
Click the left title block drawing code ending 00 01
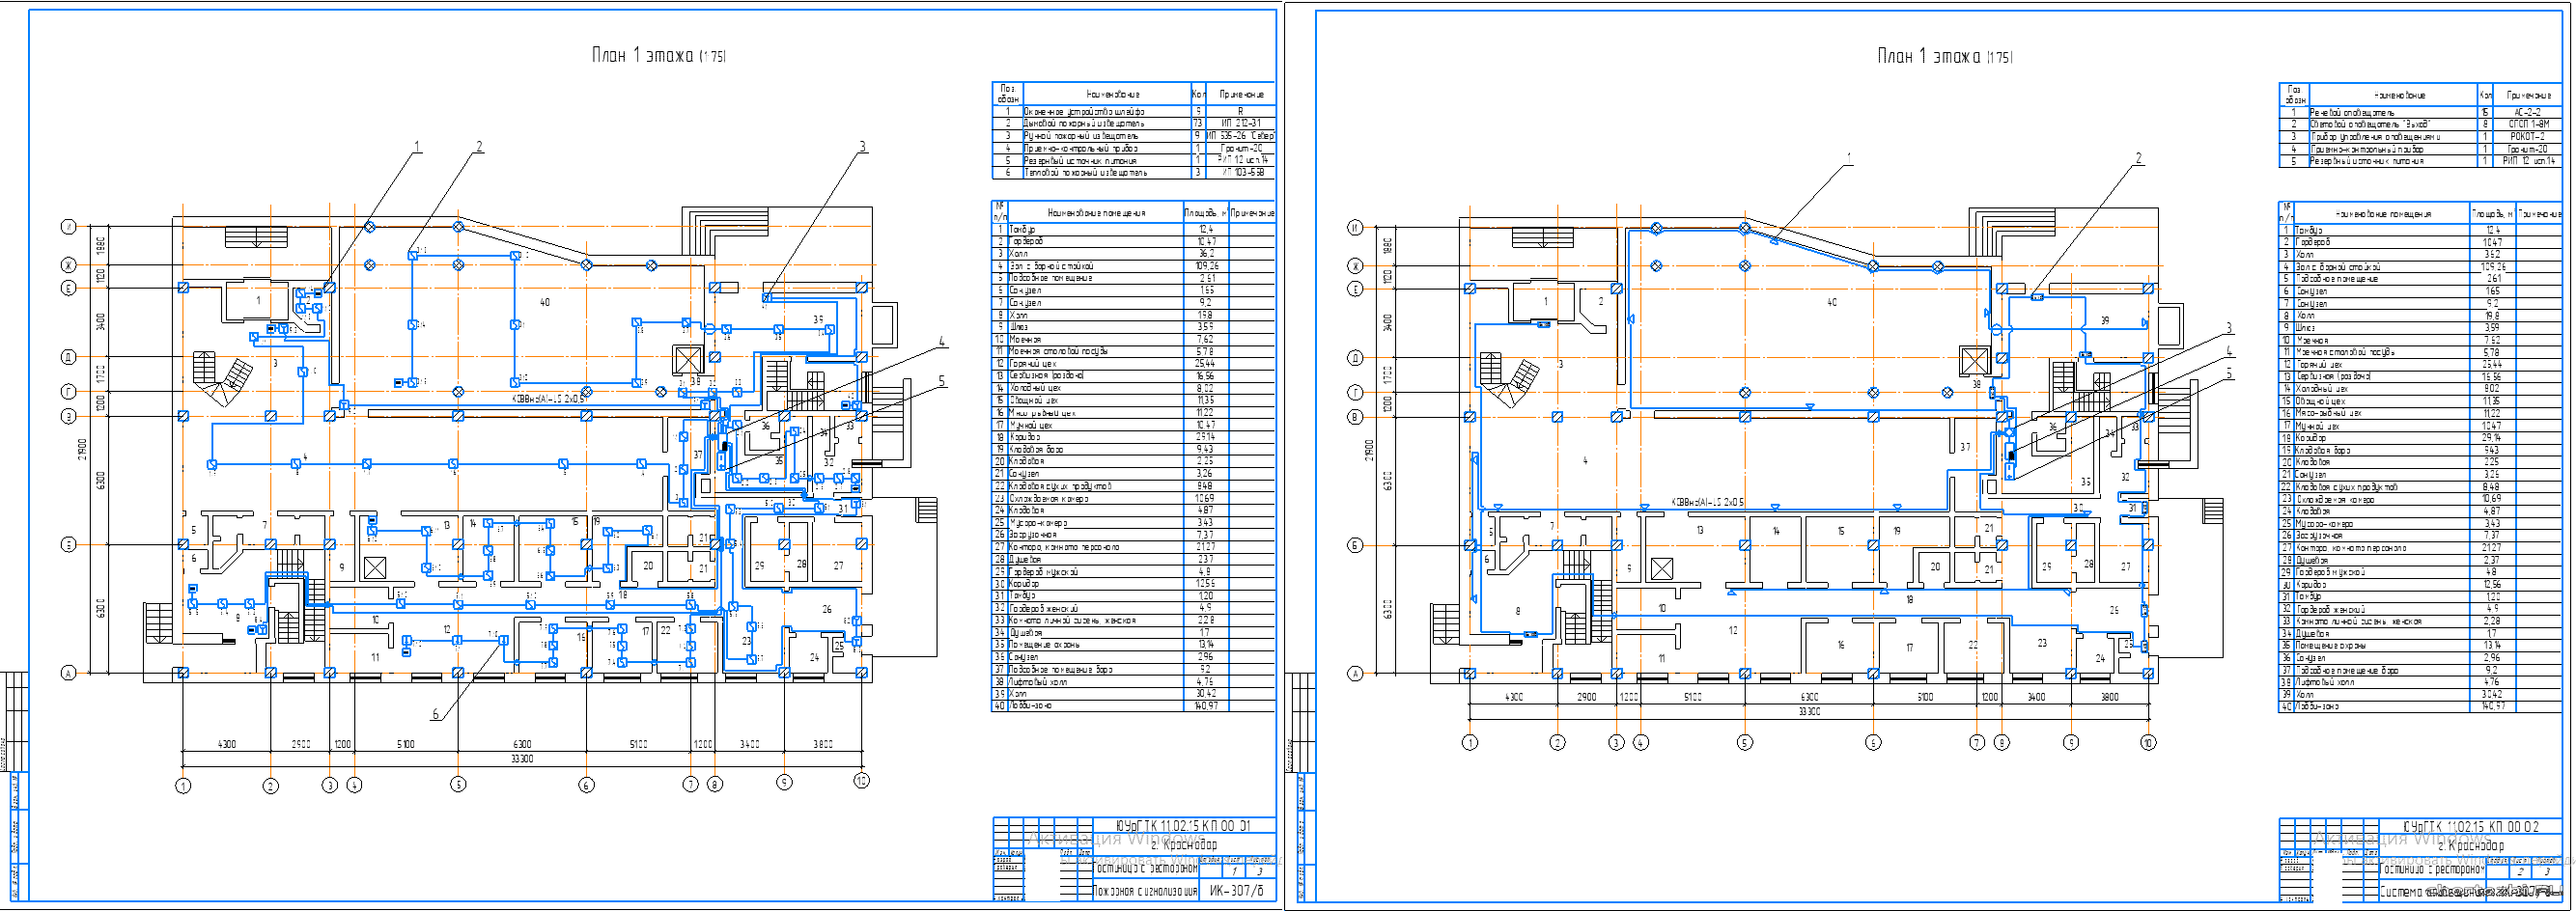[x=1183, y=826]
